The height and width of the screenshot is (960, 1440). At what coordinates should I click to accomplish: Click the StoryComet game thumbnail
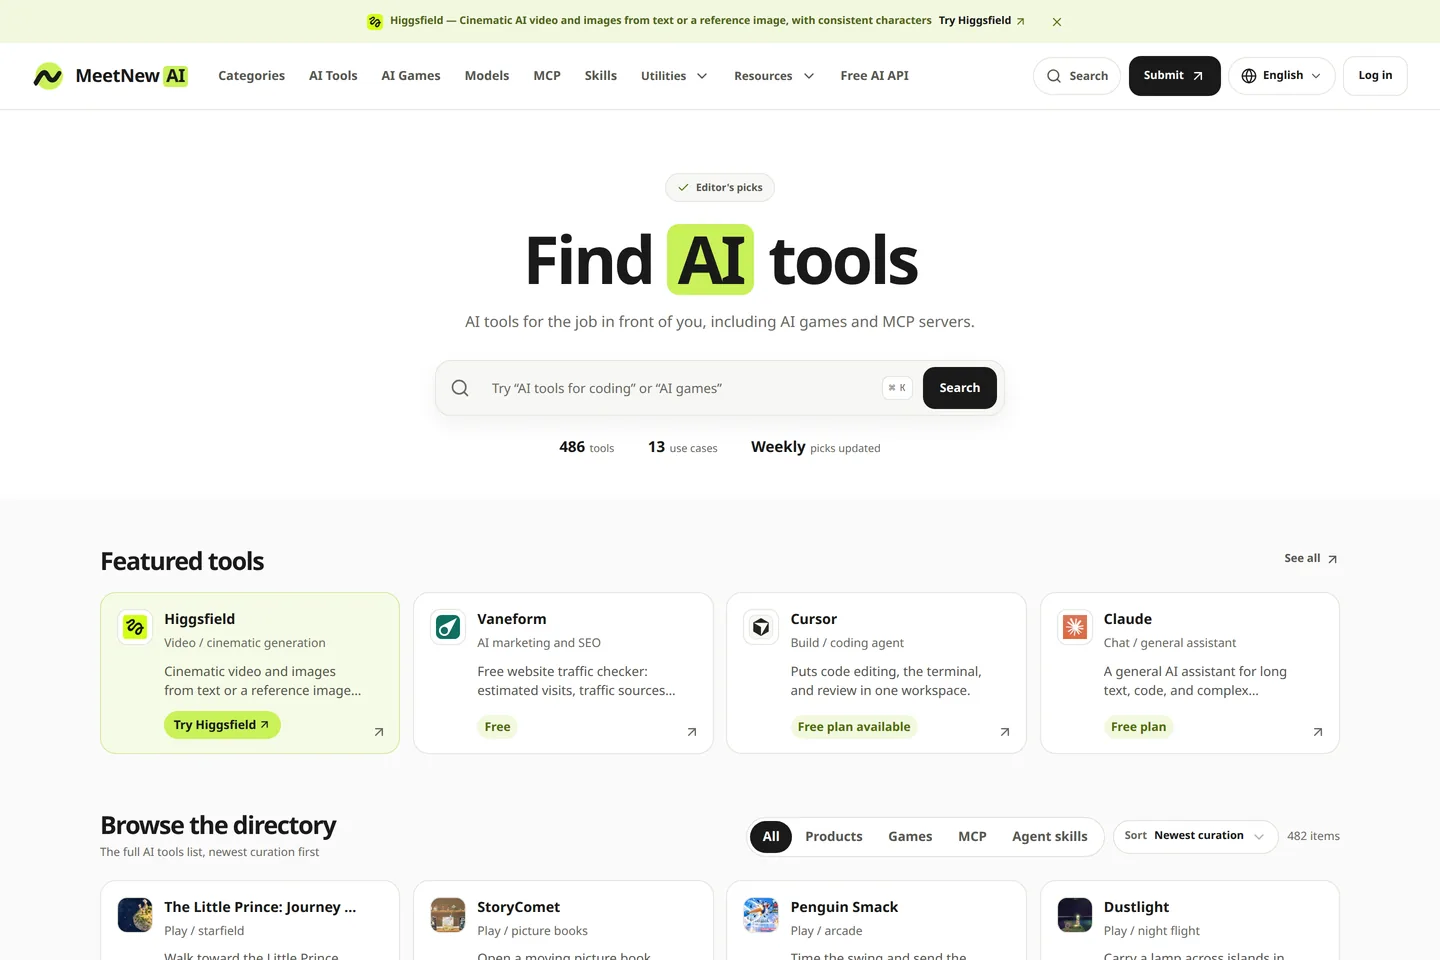point(448,915)
